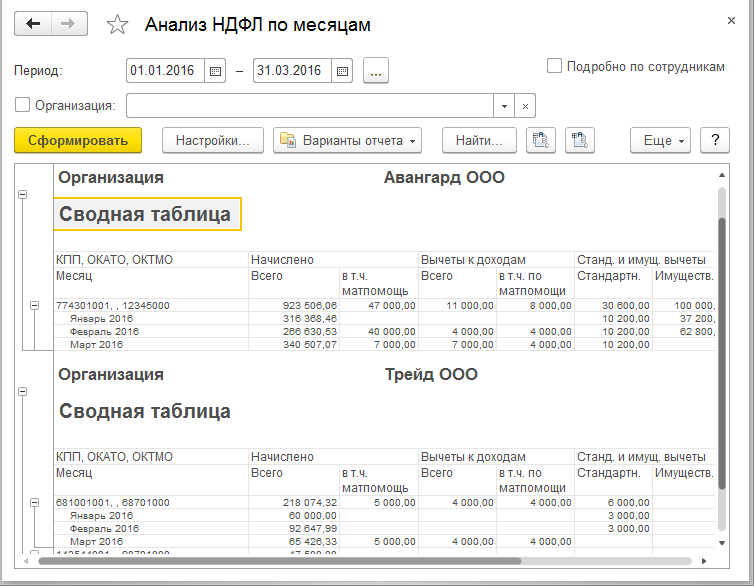
Task: Click the second group icon before Еще
Action: click(x=580, y=141)
